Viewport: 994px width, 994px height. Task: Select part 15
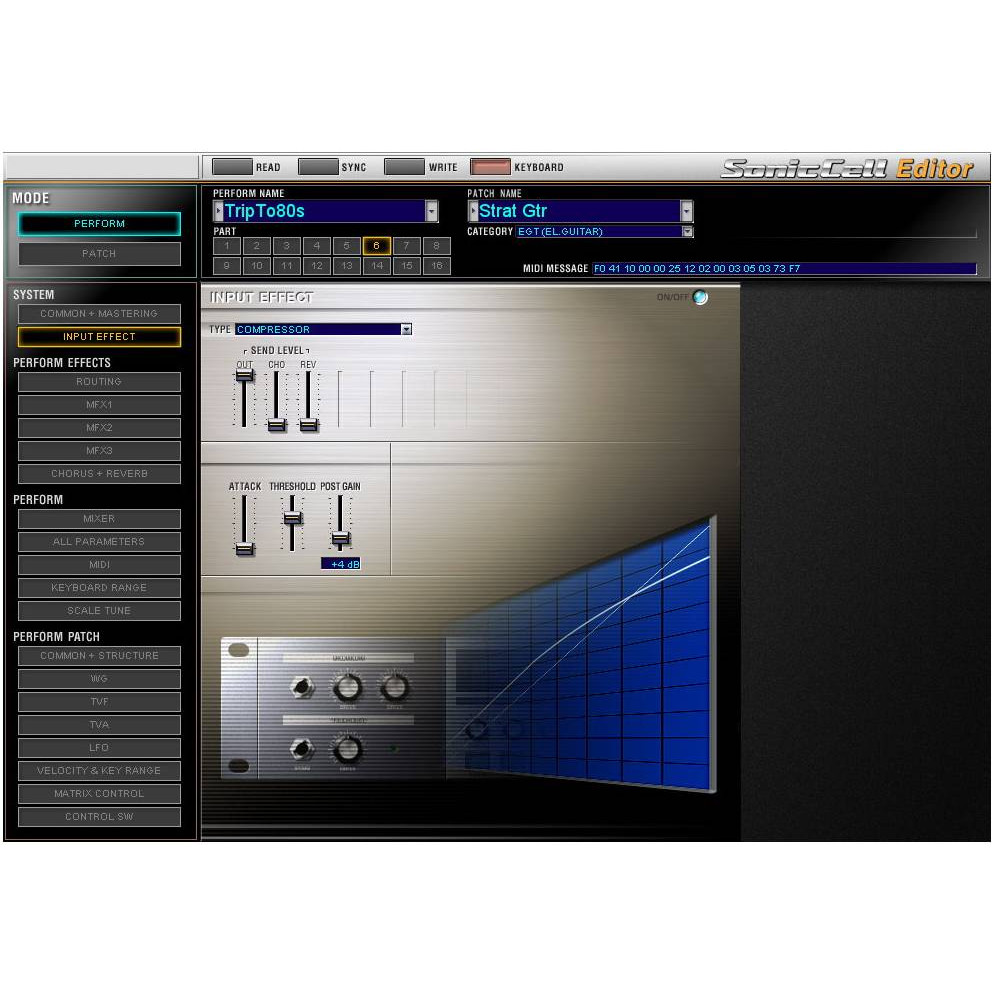click(406, 266)
